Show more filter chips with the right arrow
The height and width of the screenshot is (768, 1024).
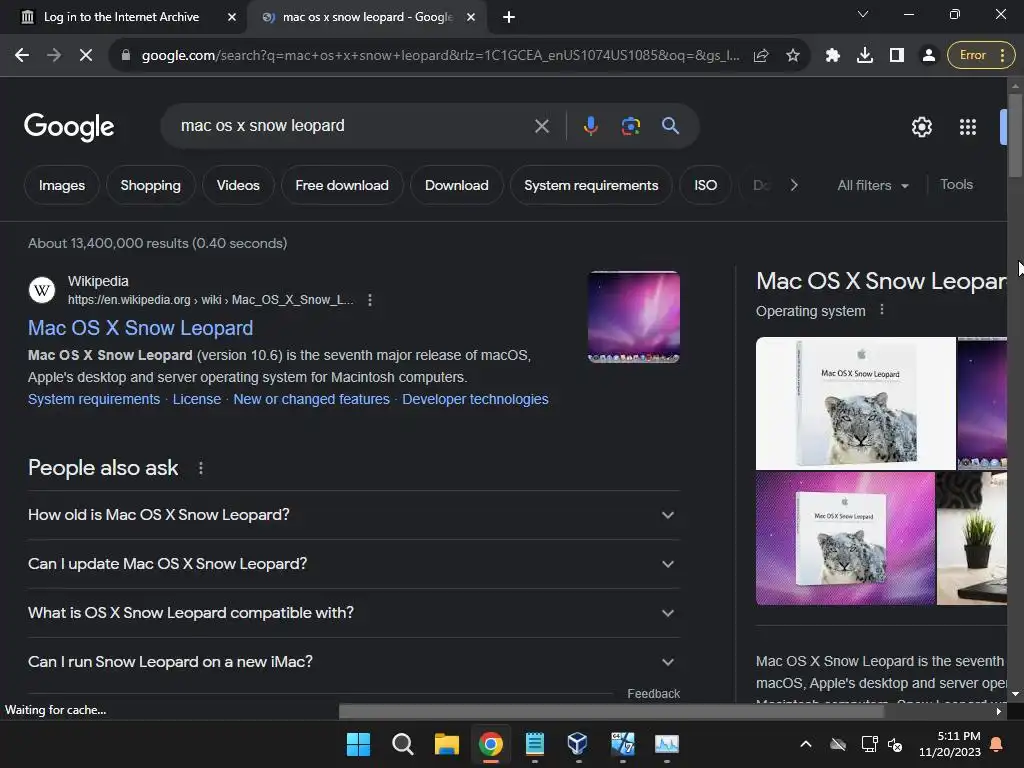point(794,185)
